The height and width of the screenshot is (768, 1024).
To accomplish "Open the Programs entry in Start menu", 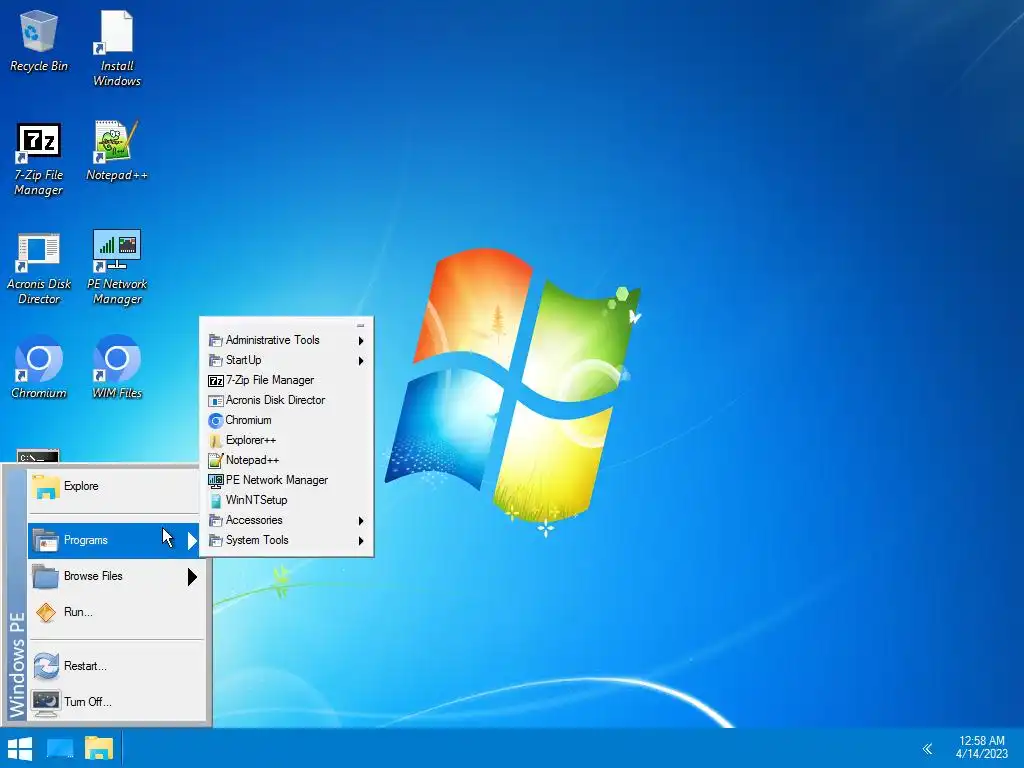I will [x=114, y=541].
